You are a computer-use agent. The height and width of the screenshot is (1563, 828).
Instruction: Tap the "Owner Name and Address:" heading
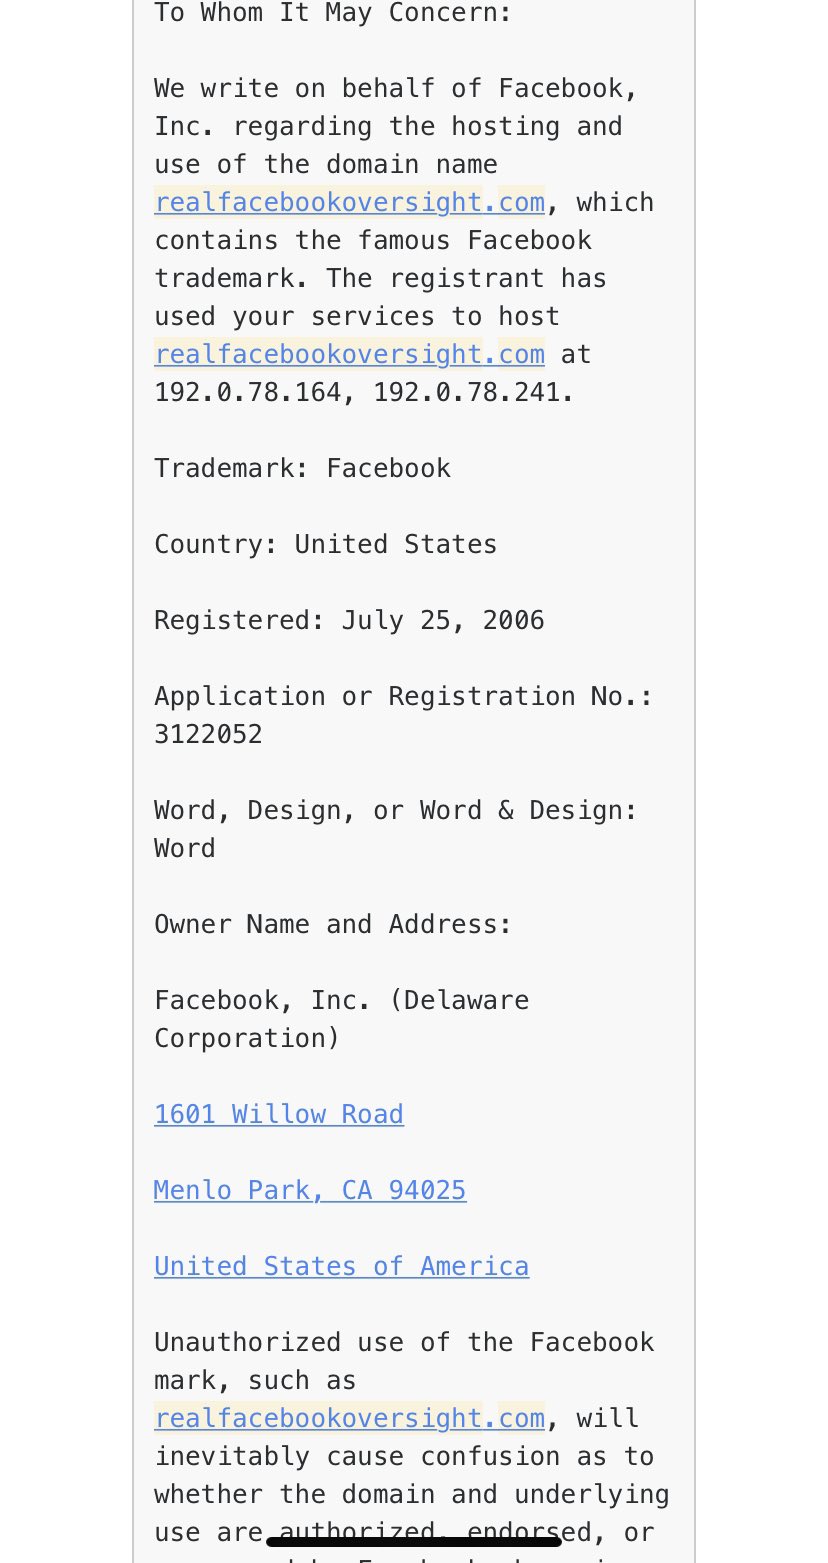333,924
